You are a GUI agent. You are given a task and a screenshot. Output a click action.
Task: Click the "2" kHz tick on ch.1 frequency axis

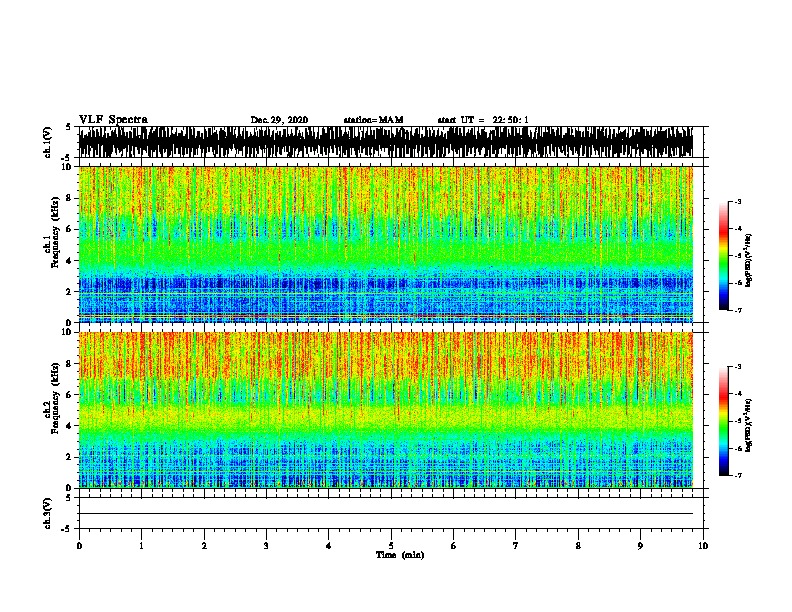70,292
